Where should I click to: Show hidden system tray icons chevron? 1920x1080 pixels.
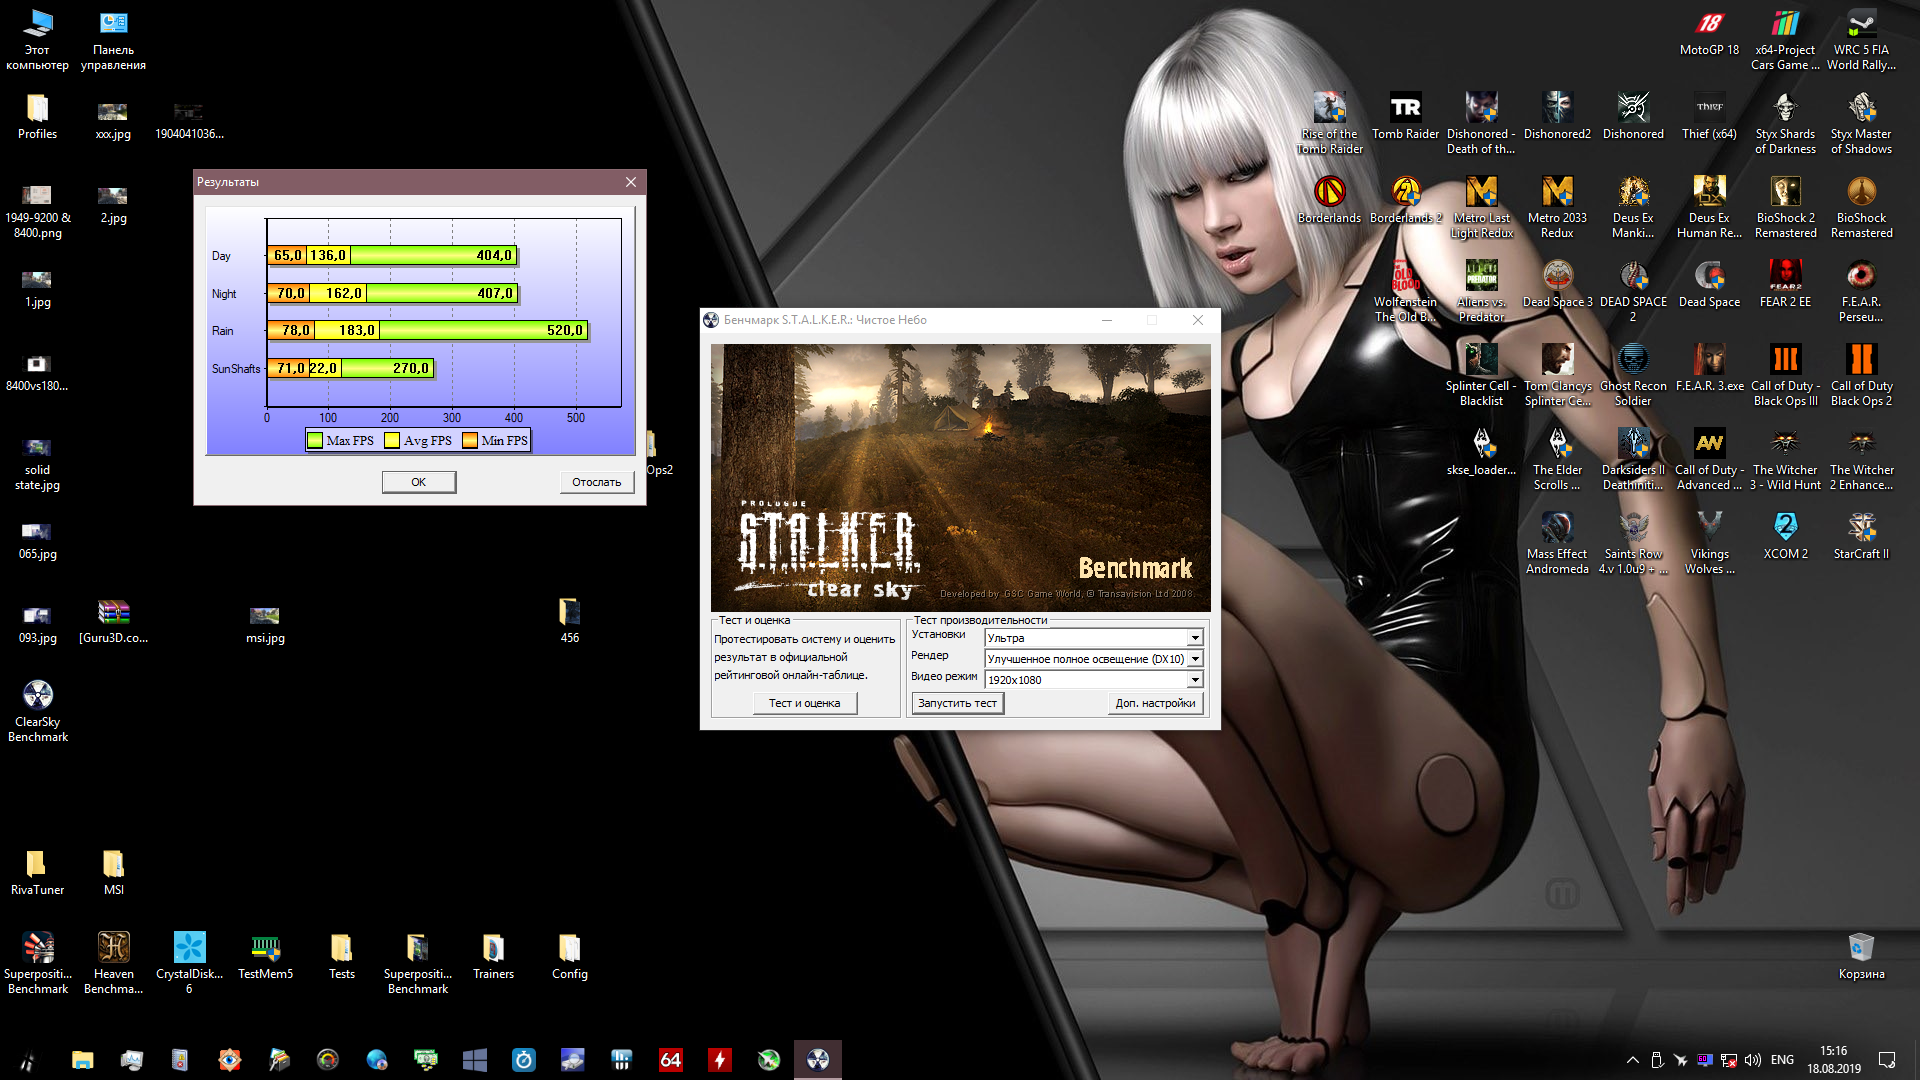(x=1632, y=1060)
